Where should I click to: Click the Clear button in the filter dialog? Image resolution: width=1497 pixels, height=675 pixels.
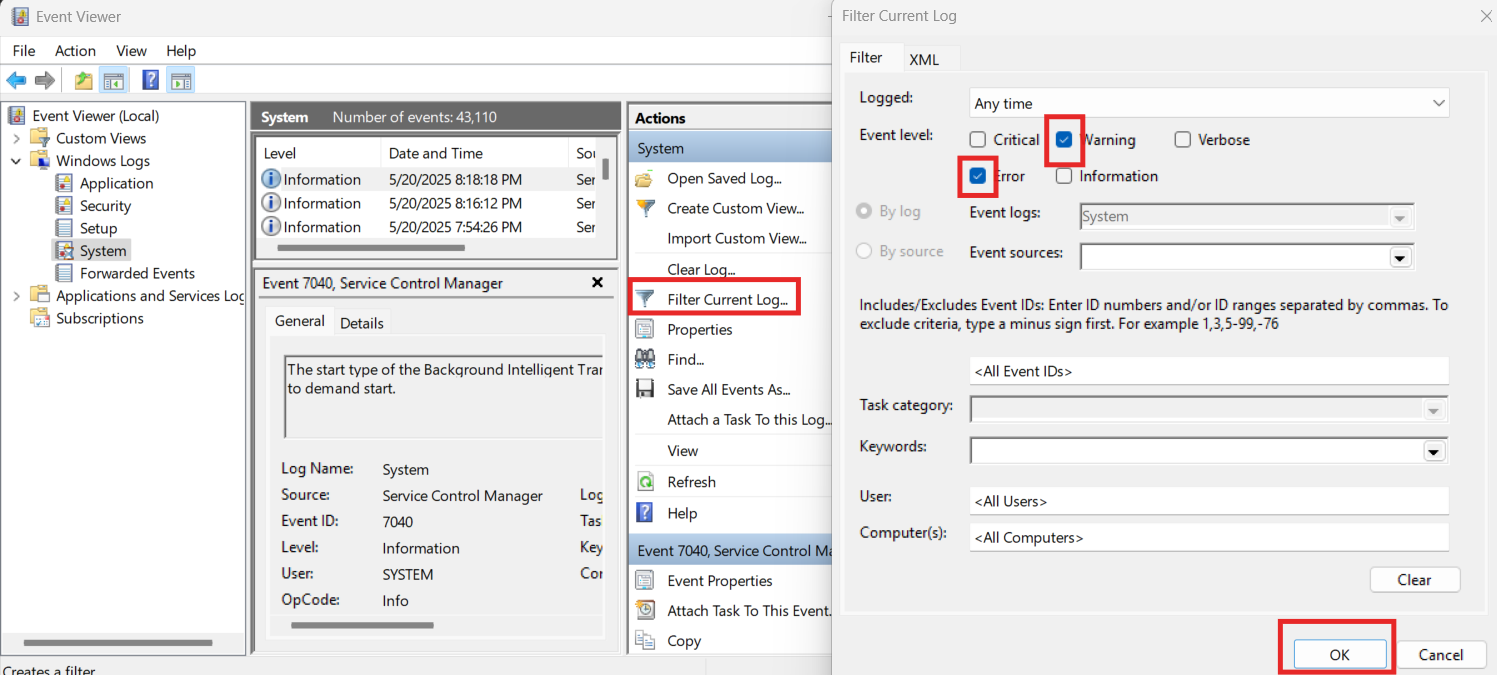point(1414,579)
